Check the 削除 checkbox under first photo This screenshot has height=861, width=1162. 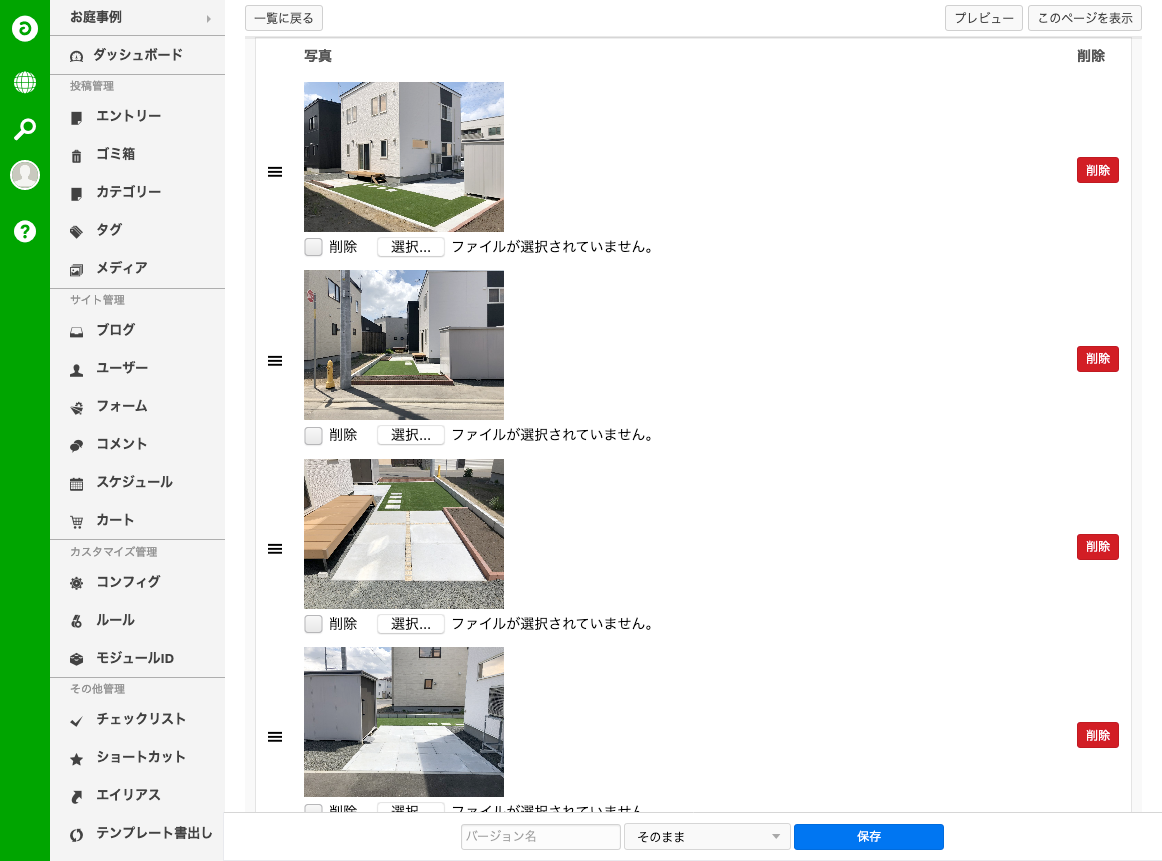point(314,247)
